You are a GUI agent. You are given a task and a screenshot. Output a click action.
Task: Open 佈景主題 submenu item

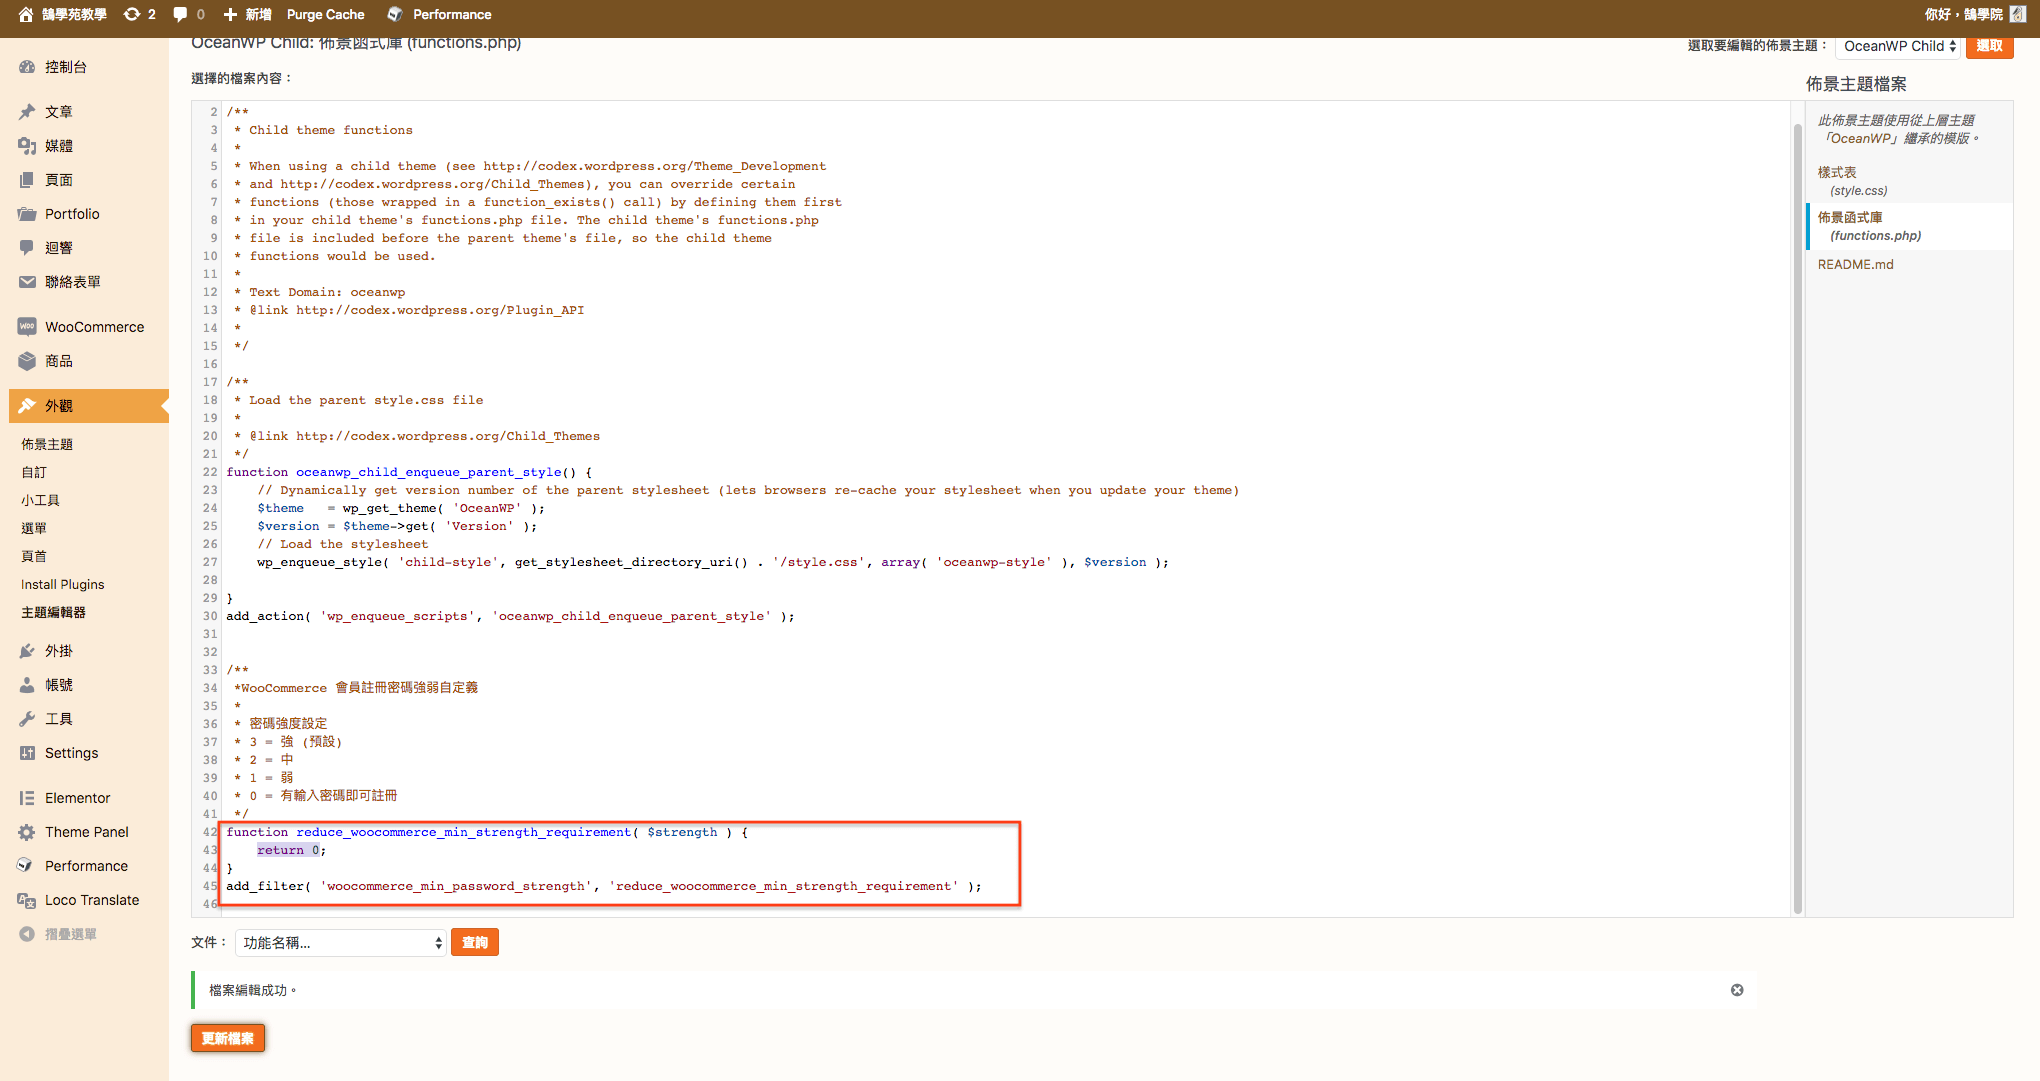47,444
